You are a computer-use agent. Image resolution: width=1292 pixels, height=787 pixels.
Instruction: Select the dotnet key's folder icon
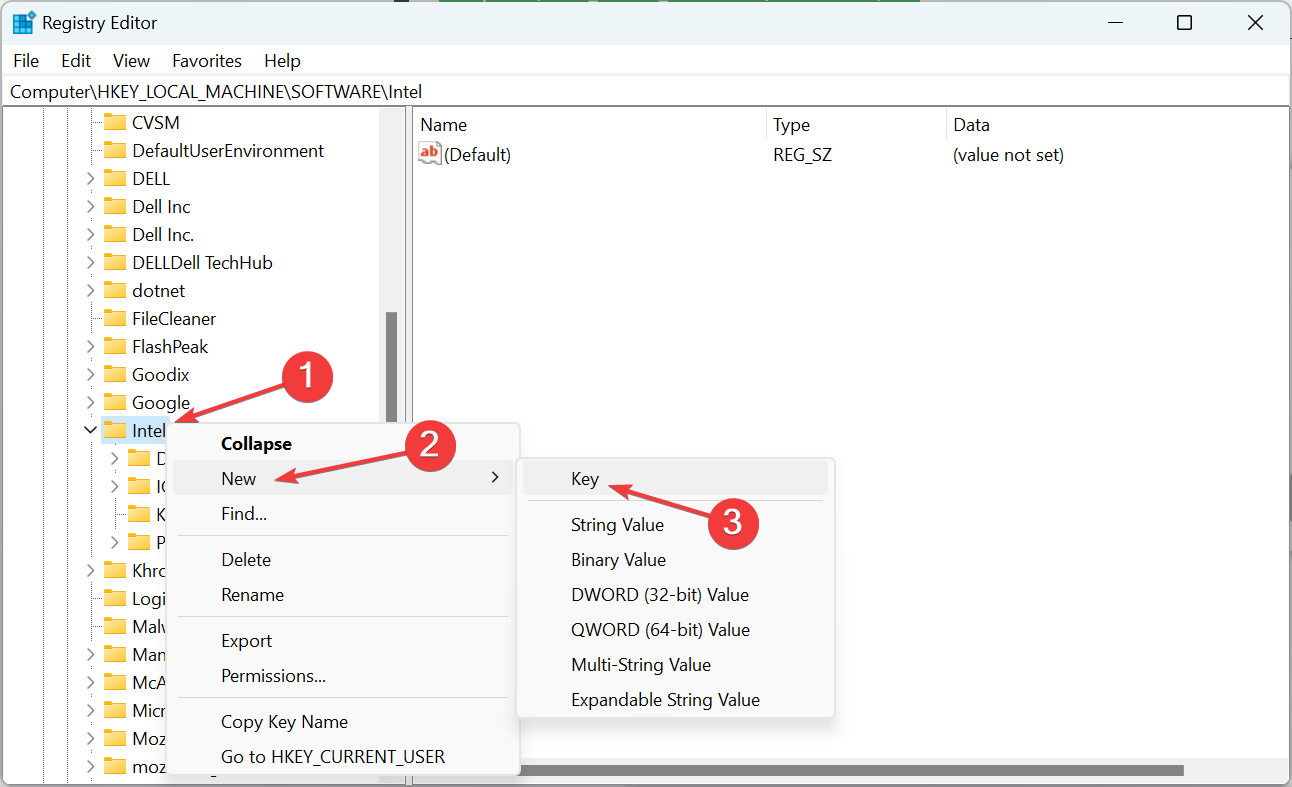[x=115, y=290]
